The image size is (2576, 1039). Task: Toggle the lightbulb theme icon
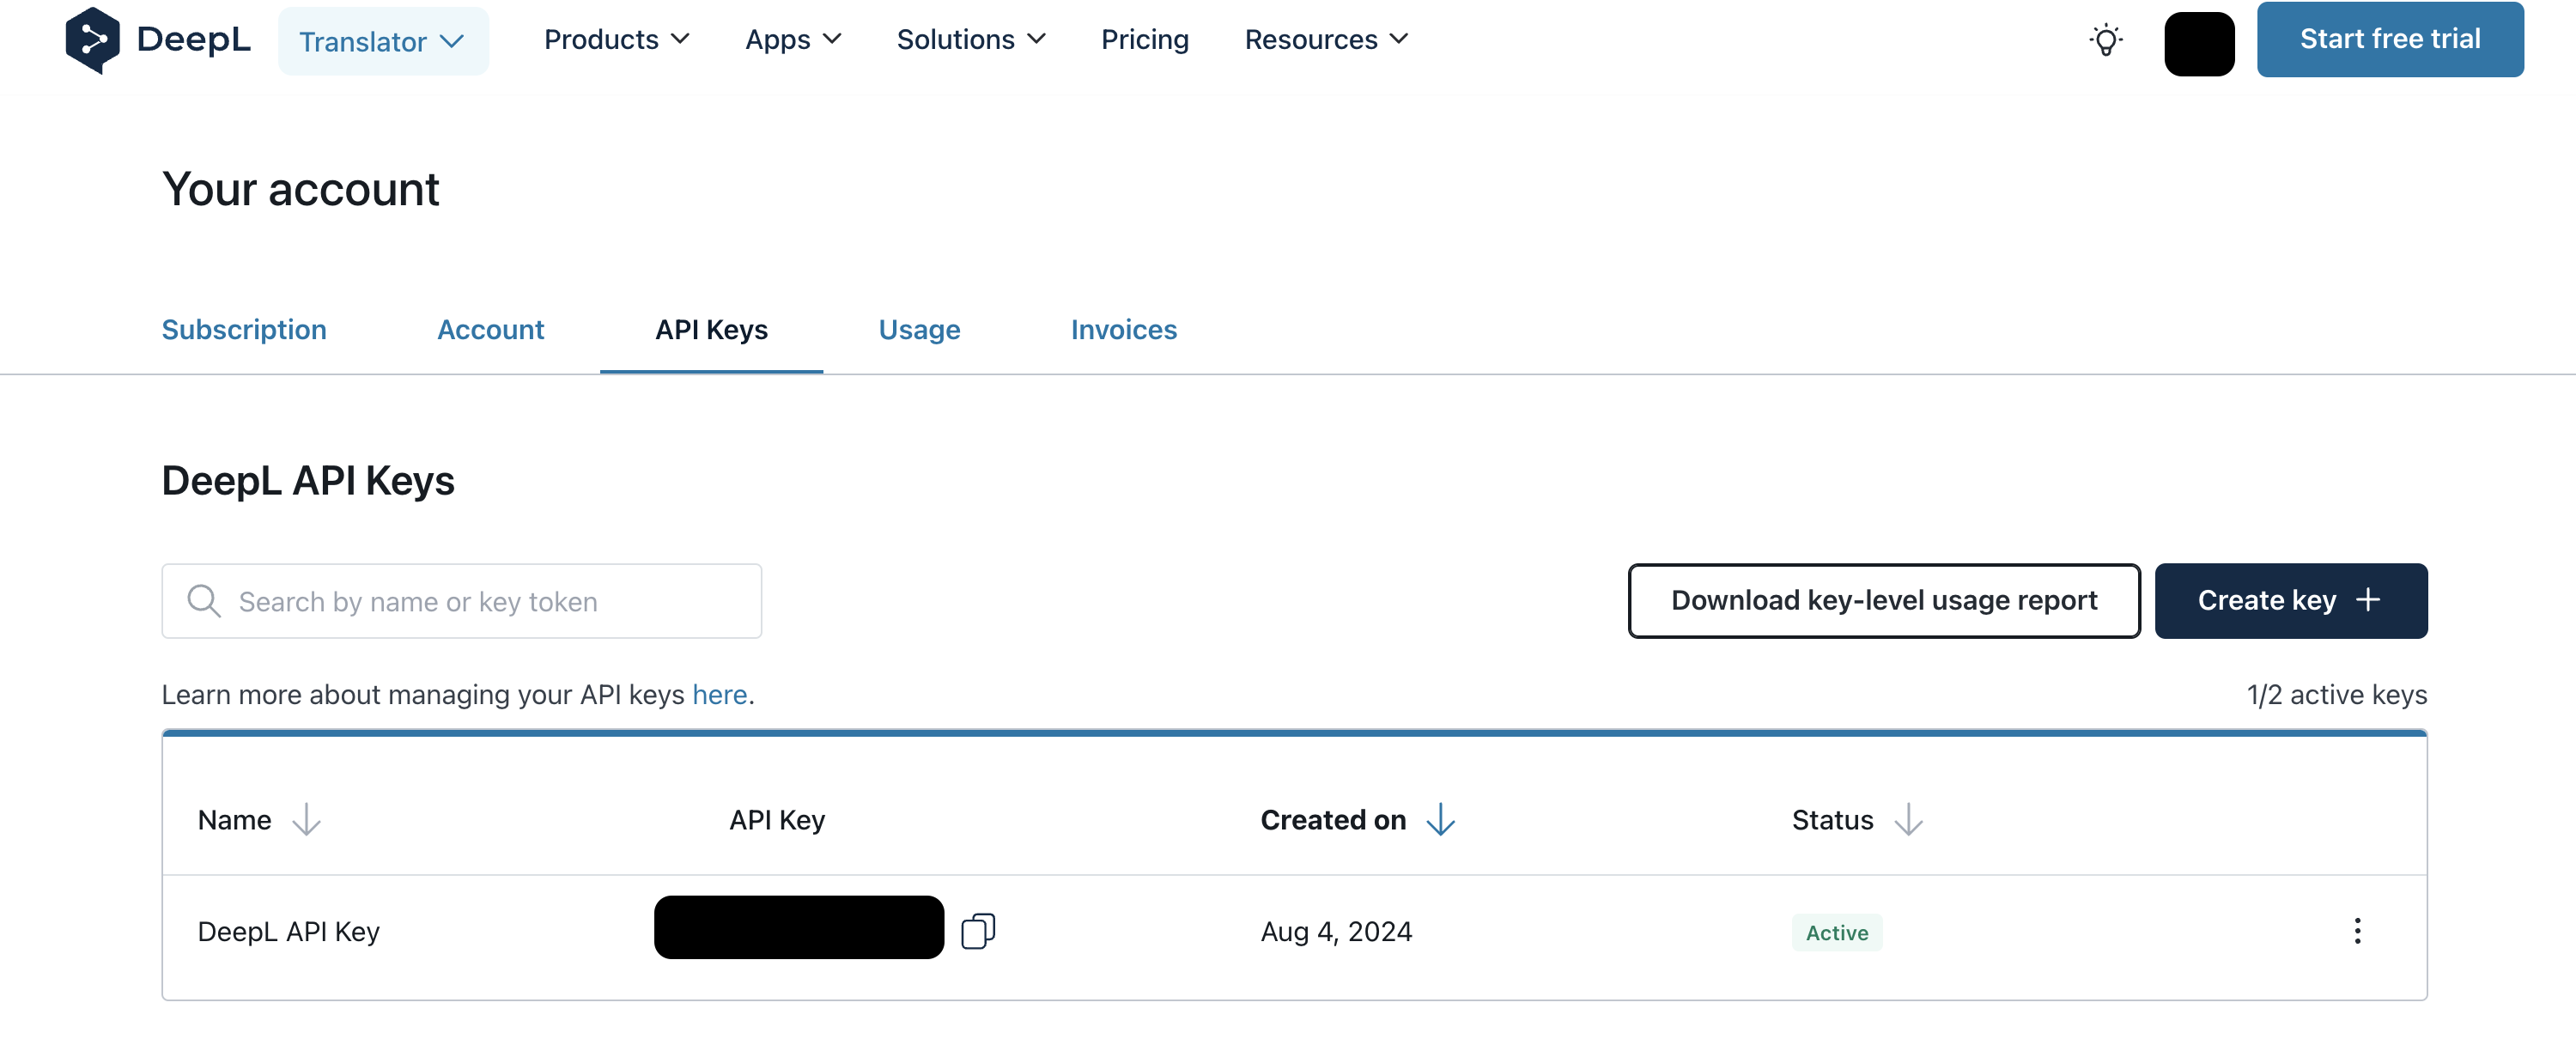(2105, 40)
